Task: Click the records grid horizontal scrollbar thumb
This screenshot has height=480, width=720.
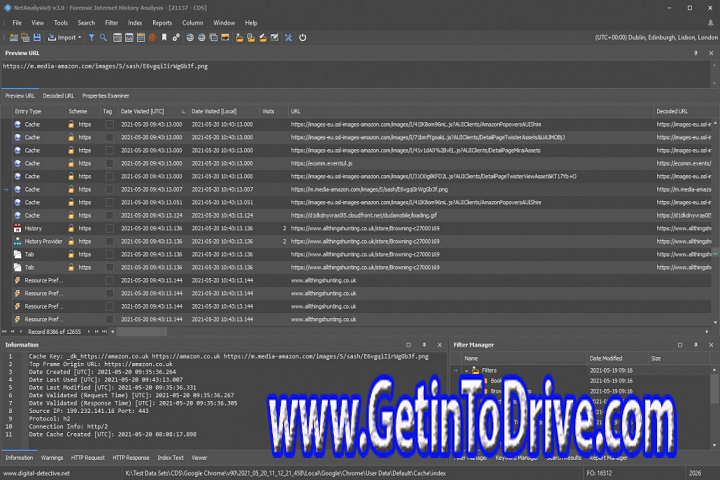Action: 141,332
